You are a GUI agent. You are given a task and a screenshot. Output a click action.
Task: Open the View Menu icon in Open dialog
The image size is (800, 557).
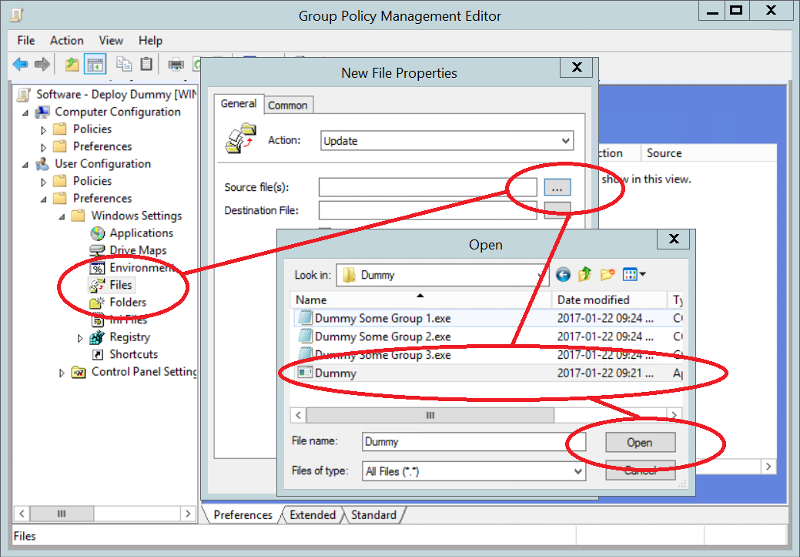634,275
